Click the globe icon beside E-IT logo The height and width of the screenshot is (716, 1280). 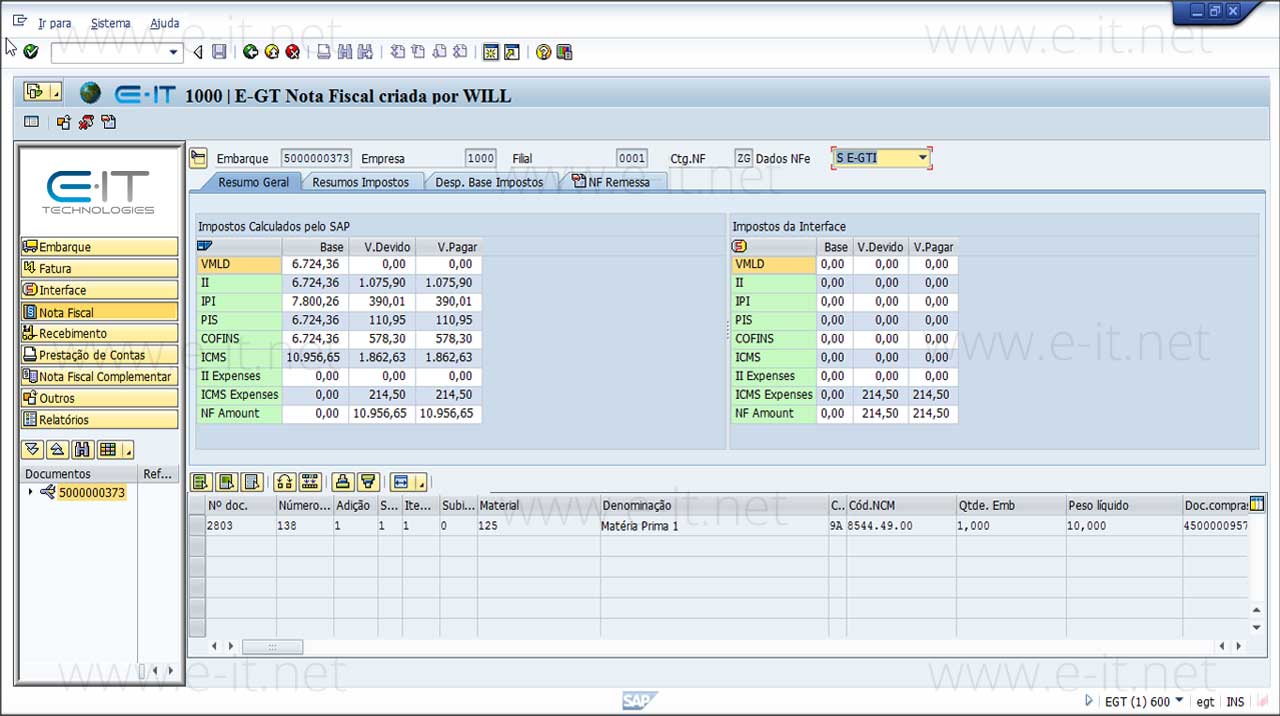pos(91,93)
